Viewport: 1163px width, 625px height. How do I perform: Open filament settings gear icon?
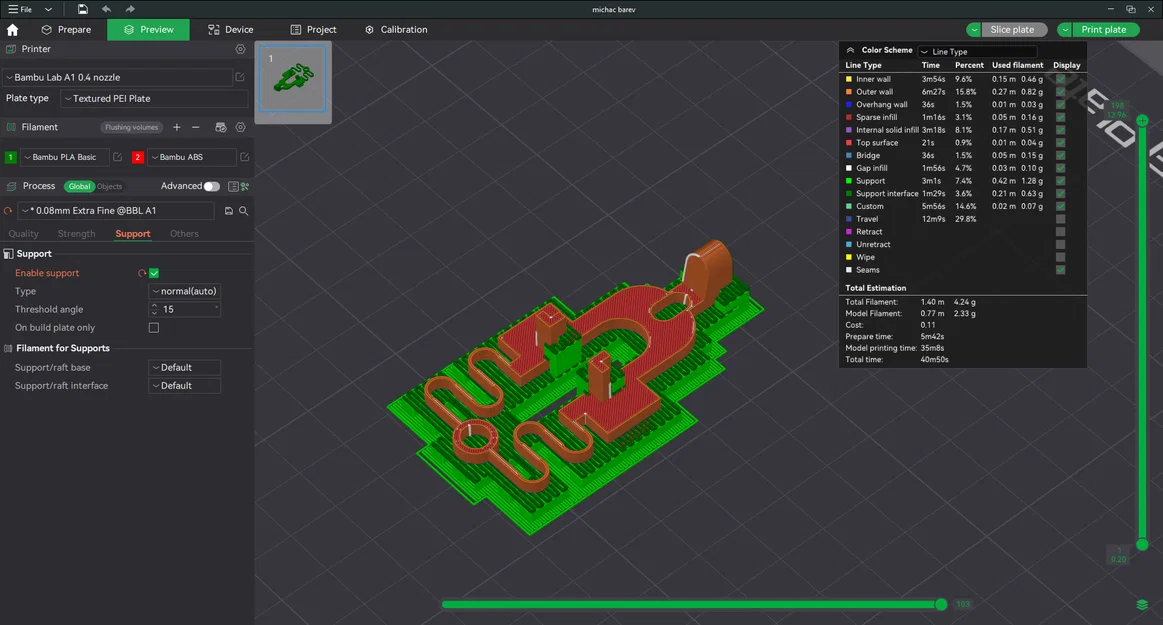click(x=240, y=128)
